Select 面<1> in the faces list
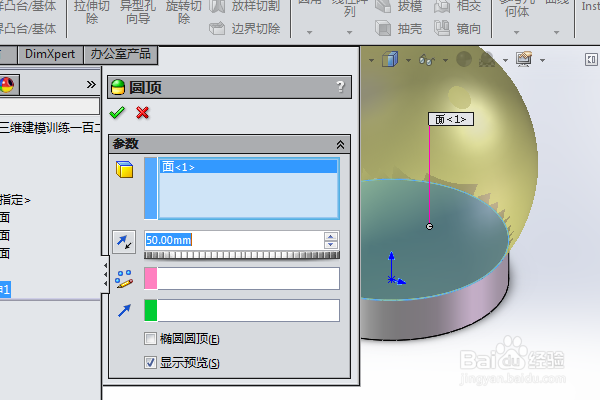The image size is (600, 400). pos(249,167)
